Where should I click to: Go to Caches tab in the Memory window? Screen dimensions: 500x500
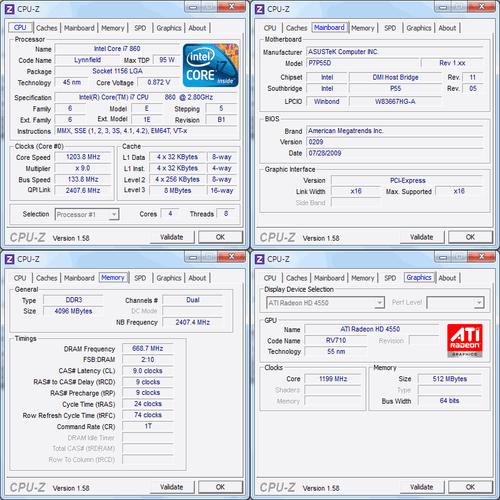point(46,278)
